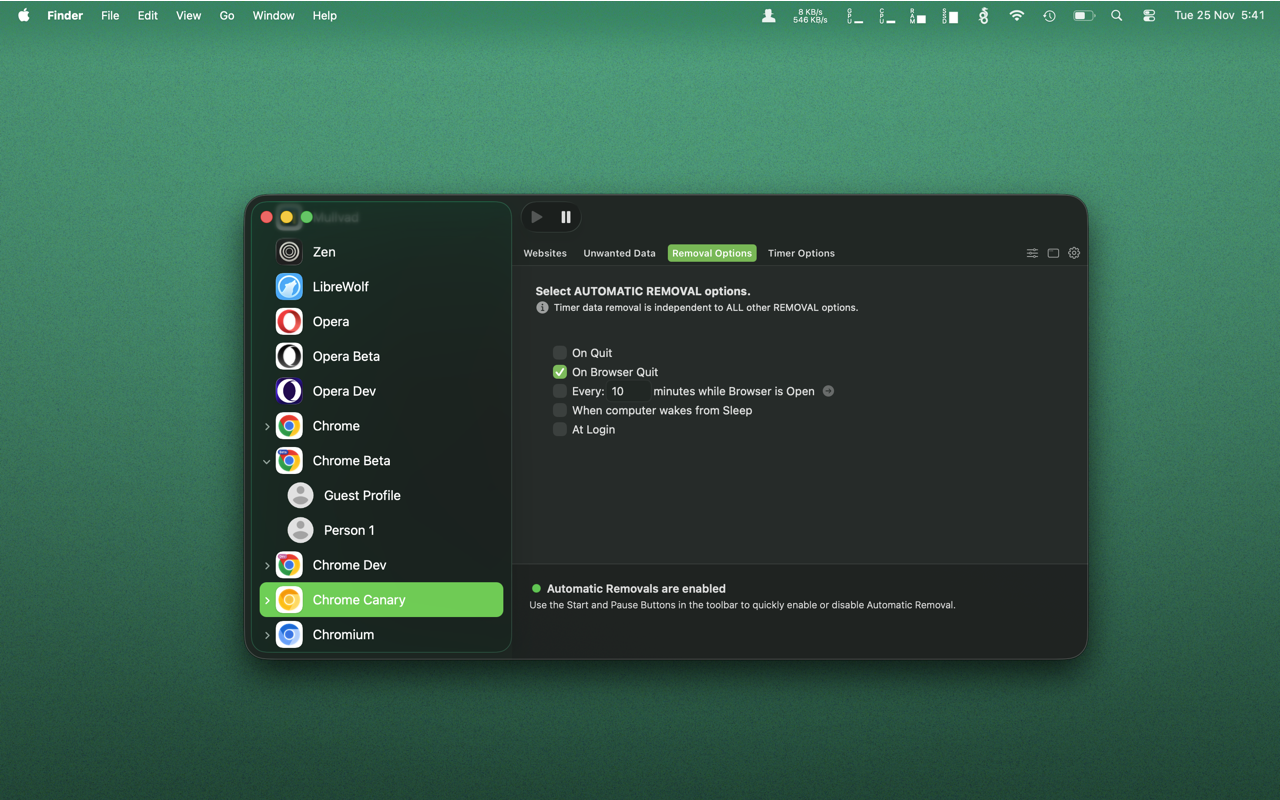Enable the On Quit checkbox
Image resolution: width=1280 pixels, height=800 pixels.
point(560,353)
